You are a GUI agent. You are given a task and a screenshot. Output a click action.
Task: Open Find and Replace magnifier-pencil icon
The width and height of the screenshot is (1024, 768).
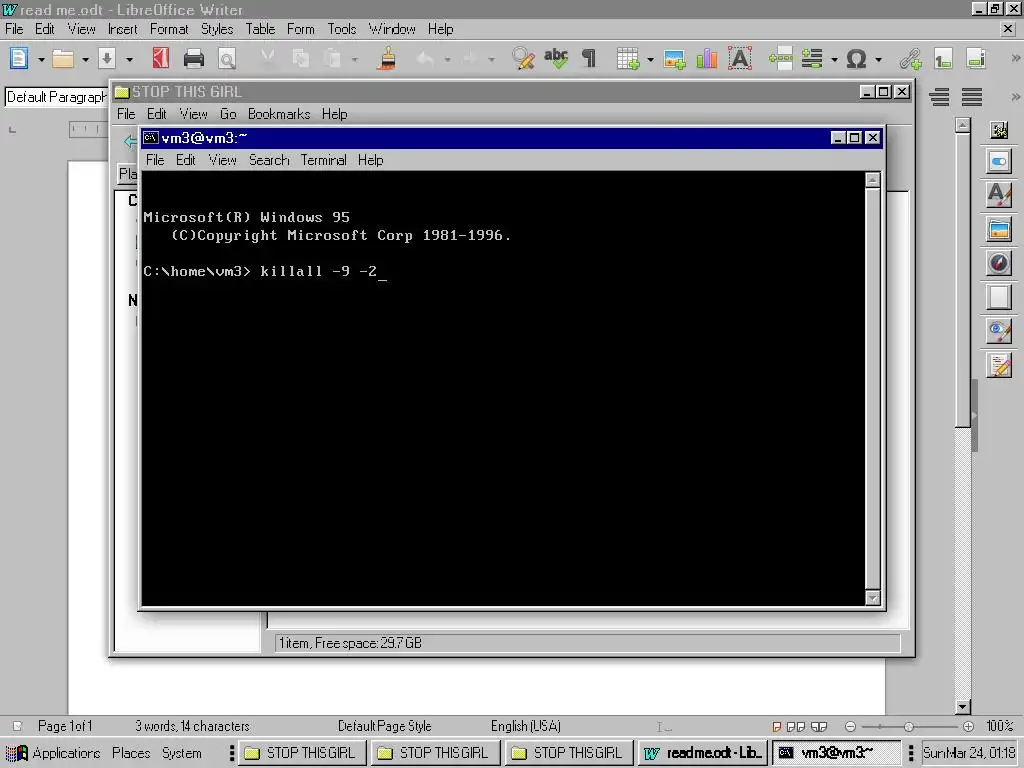pos(523,59)
